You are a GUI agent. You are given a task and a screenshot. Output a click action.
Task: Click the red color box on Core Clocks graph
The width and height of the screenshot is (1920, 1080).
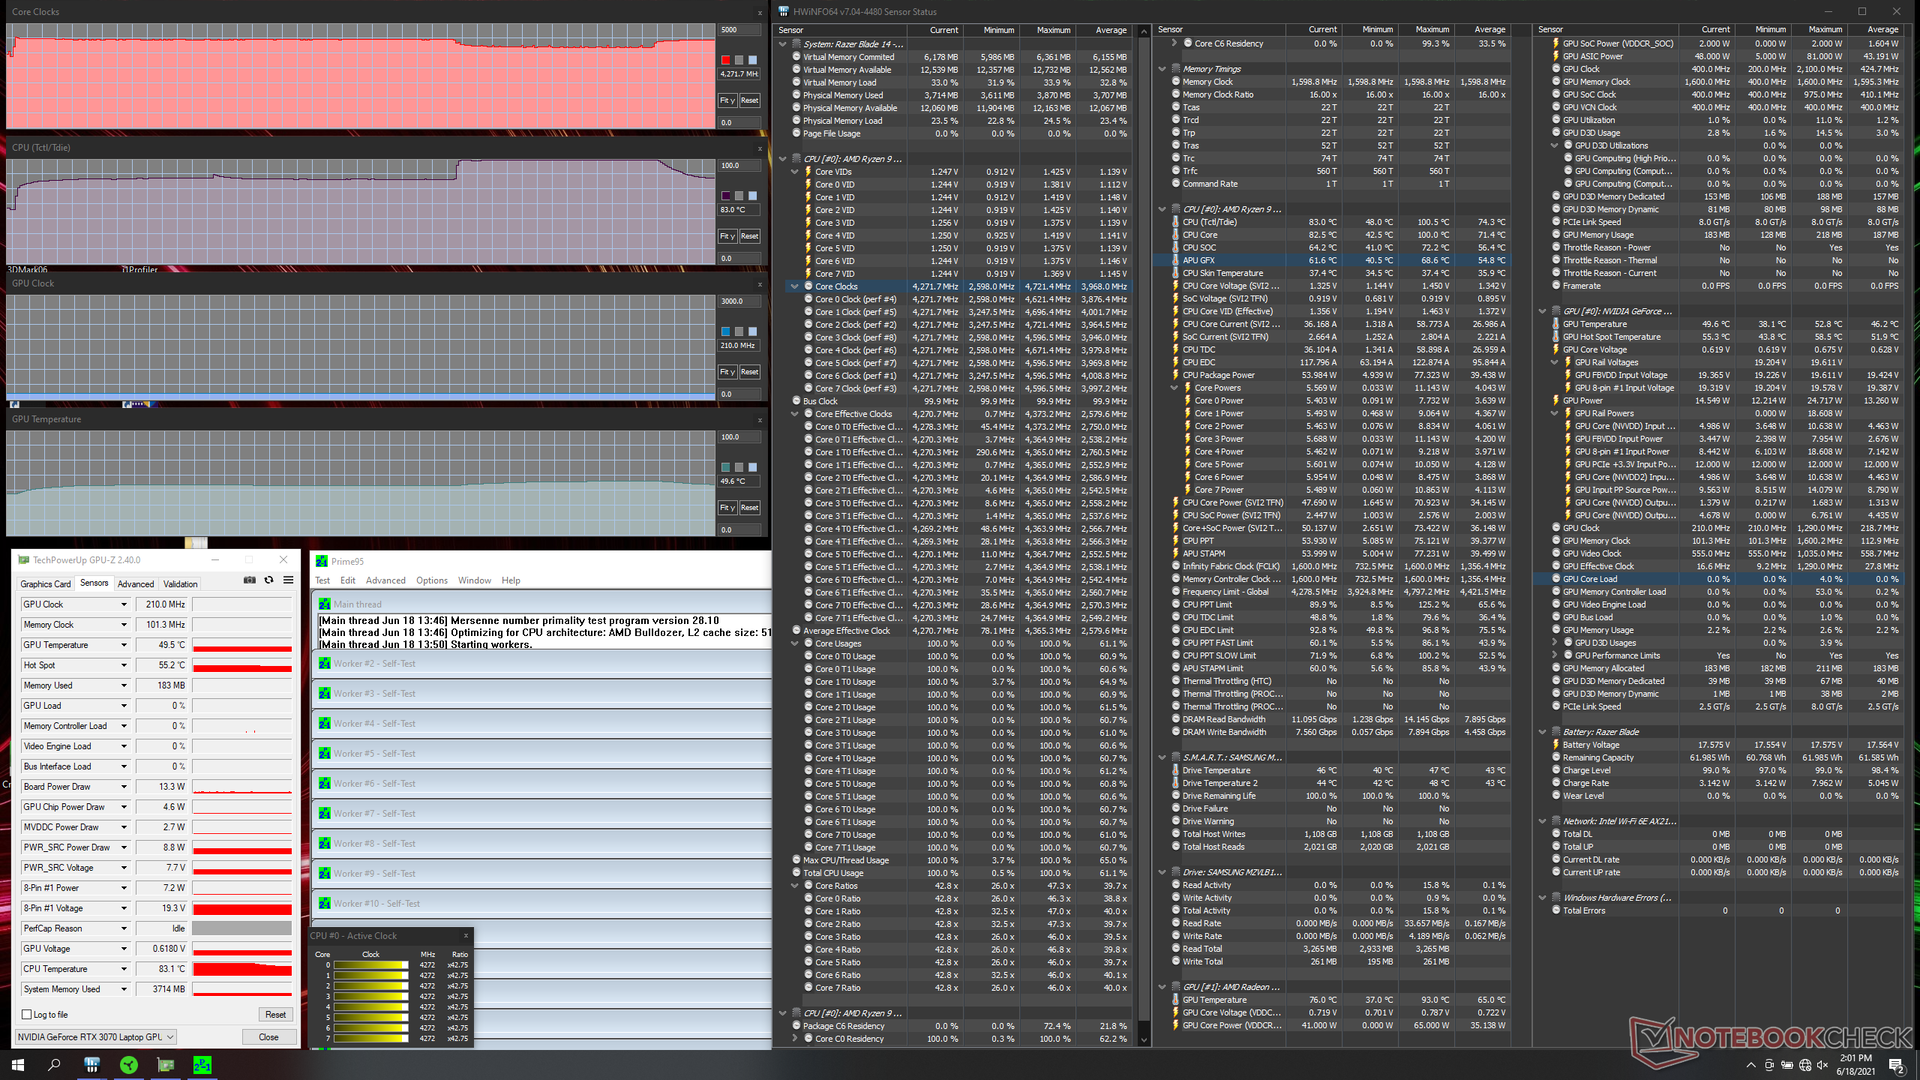(x=726, y=60)
